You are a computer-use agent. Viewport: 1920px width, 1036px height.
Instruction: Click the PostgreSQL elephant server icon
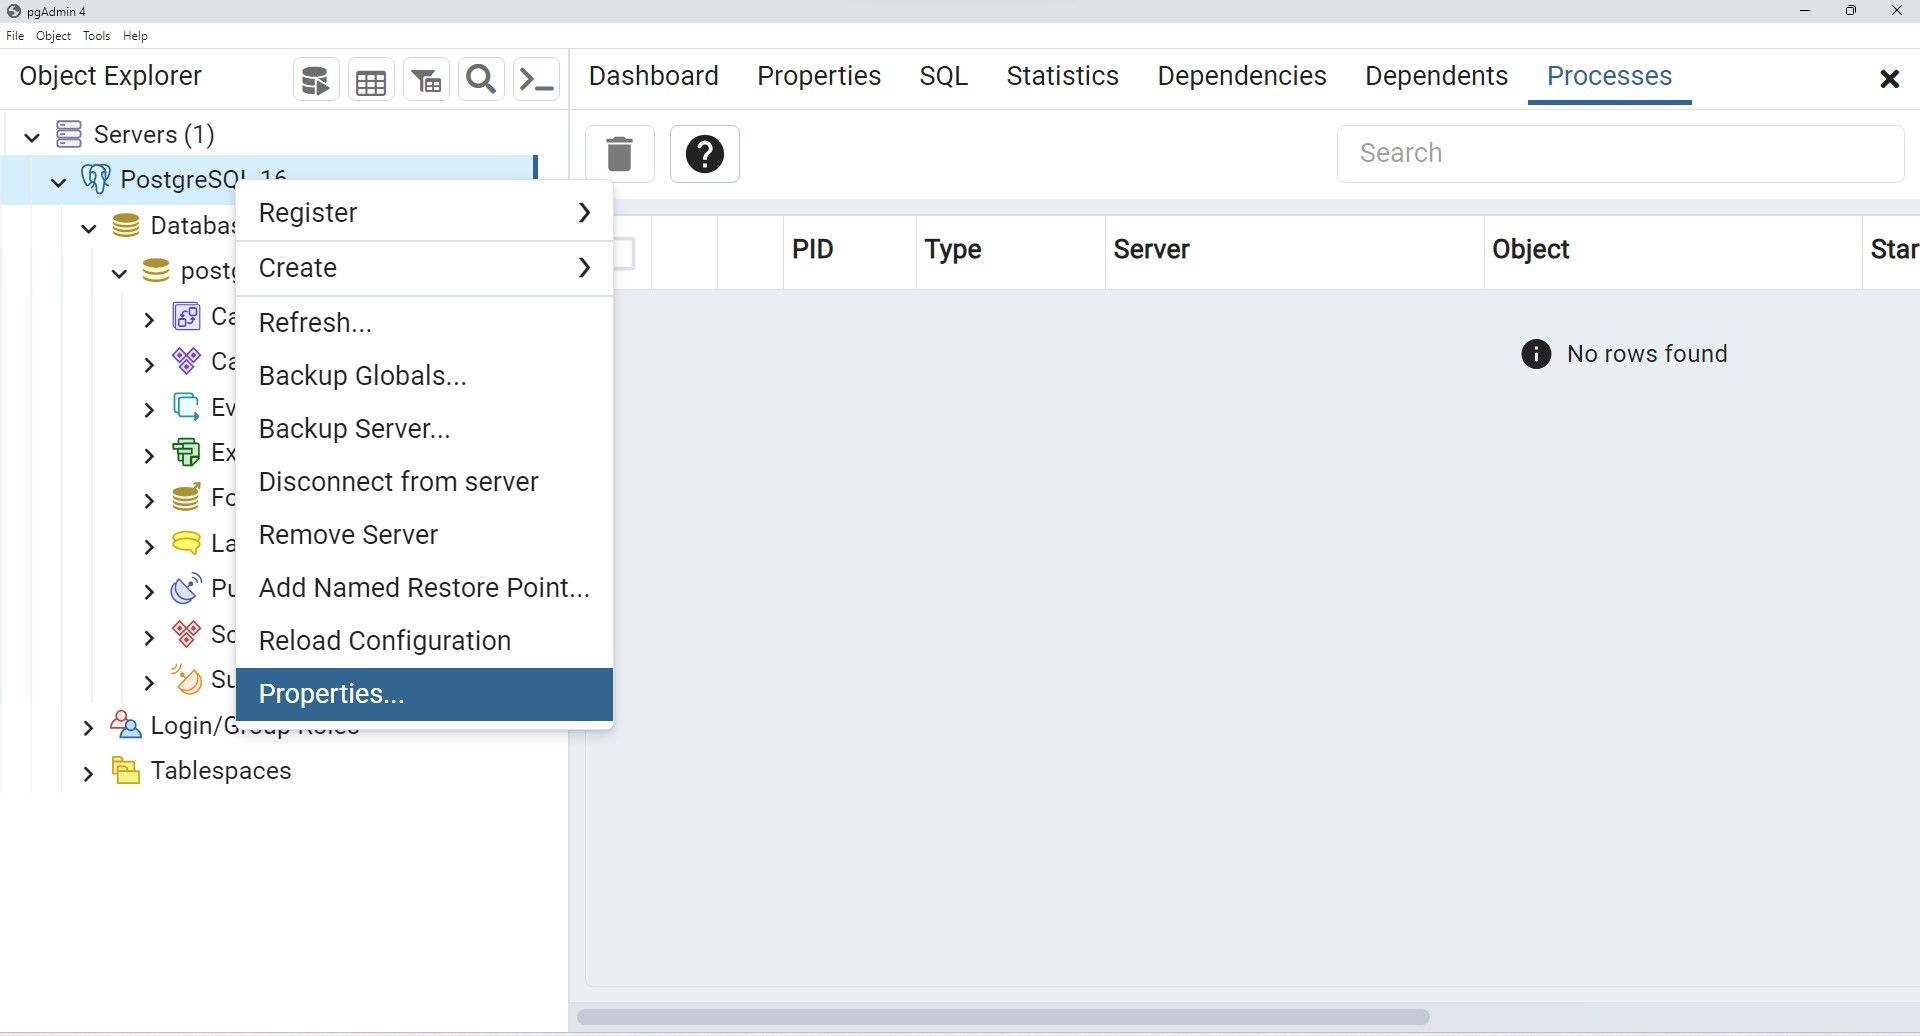click(x=95, y=178)
